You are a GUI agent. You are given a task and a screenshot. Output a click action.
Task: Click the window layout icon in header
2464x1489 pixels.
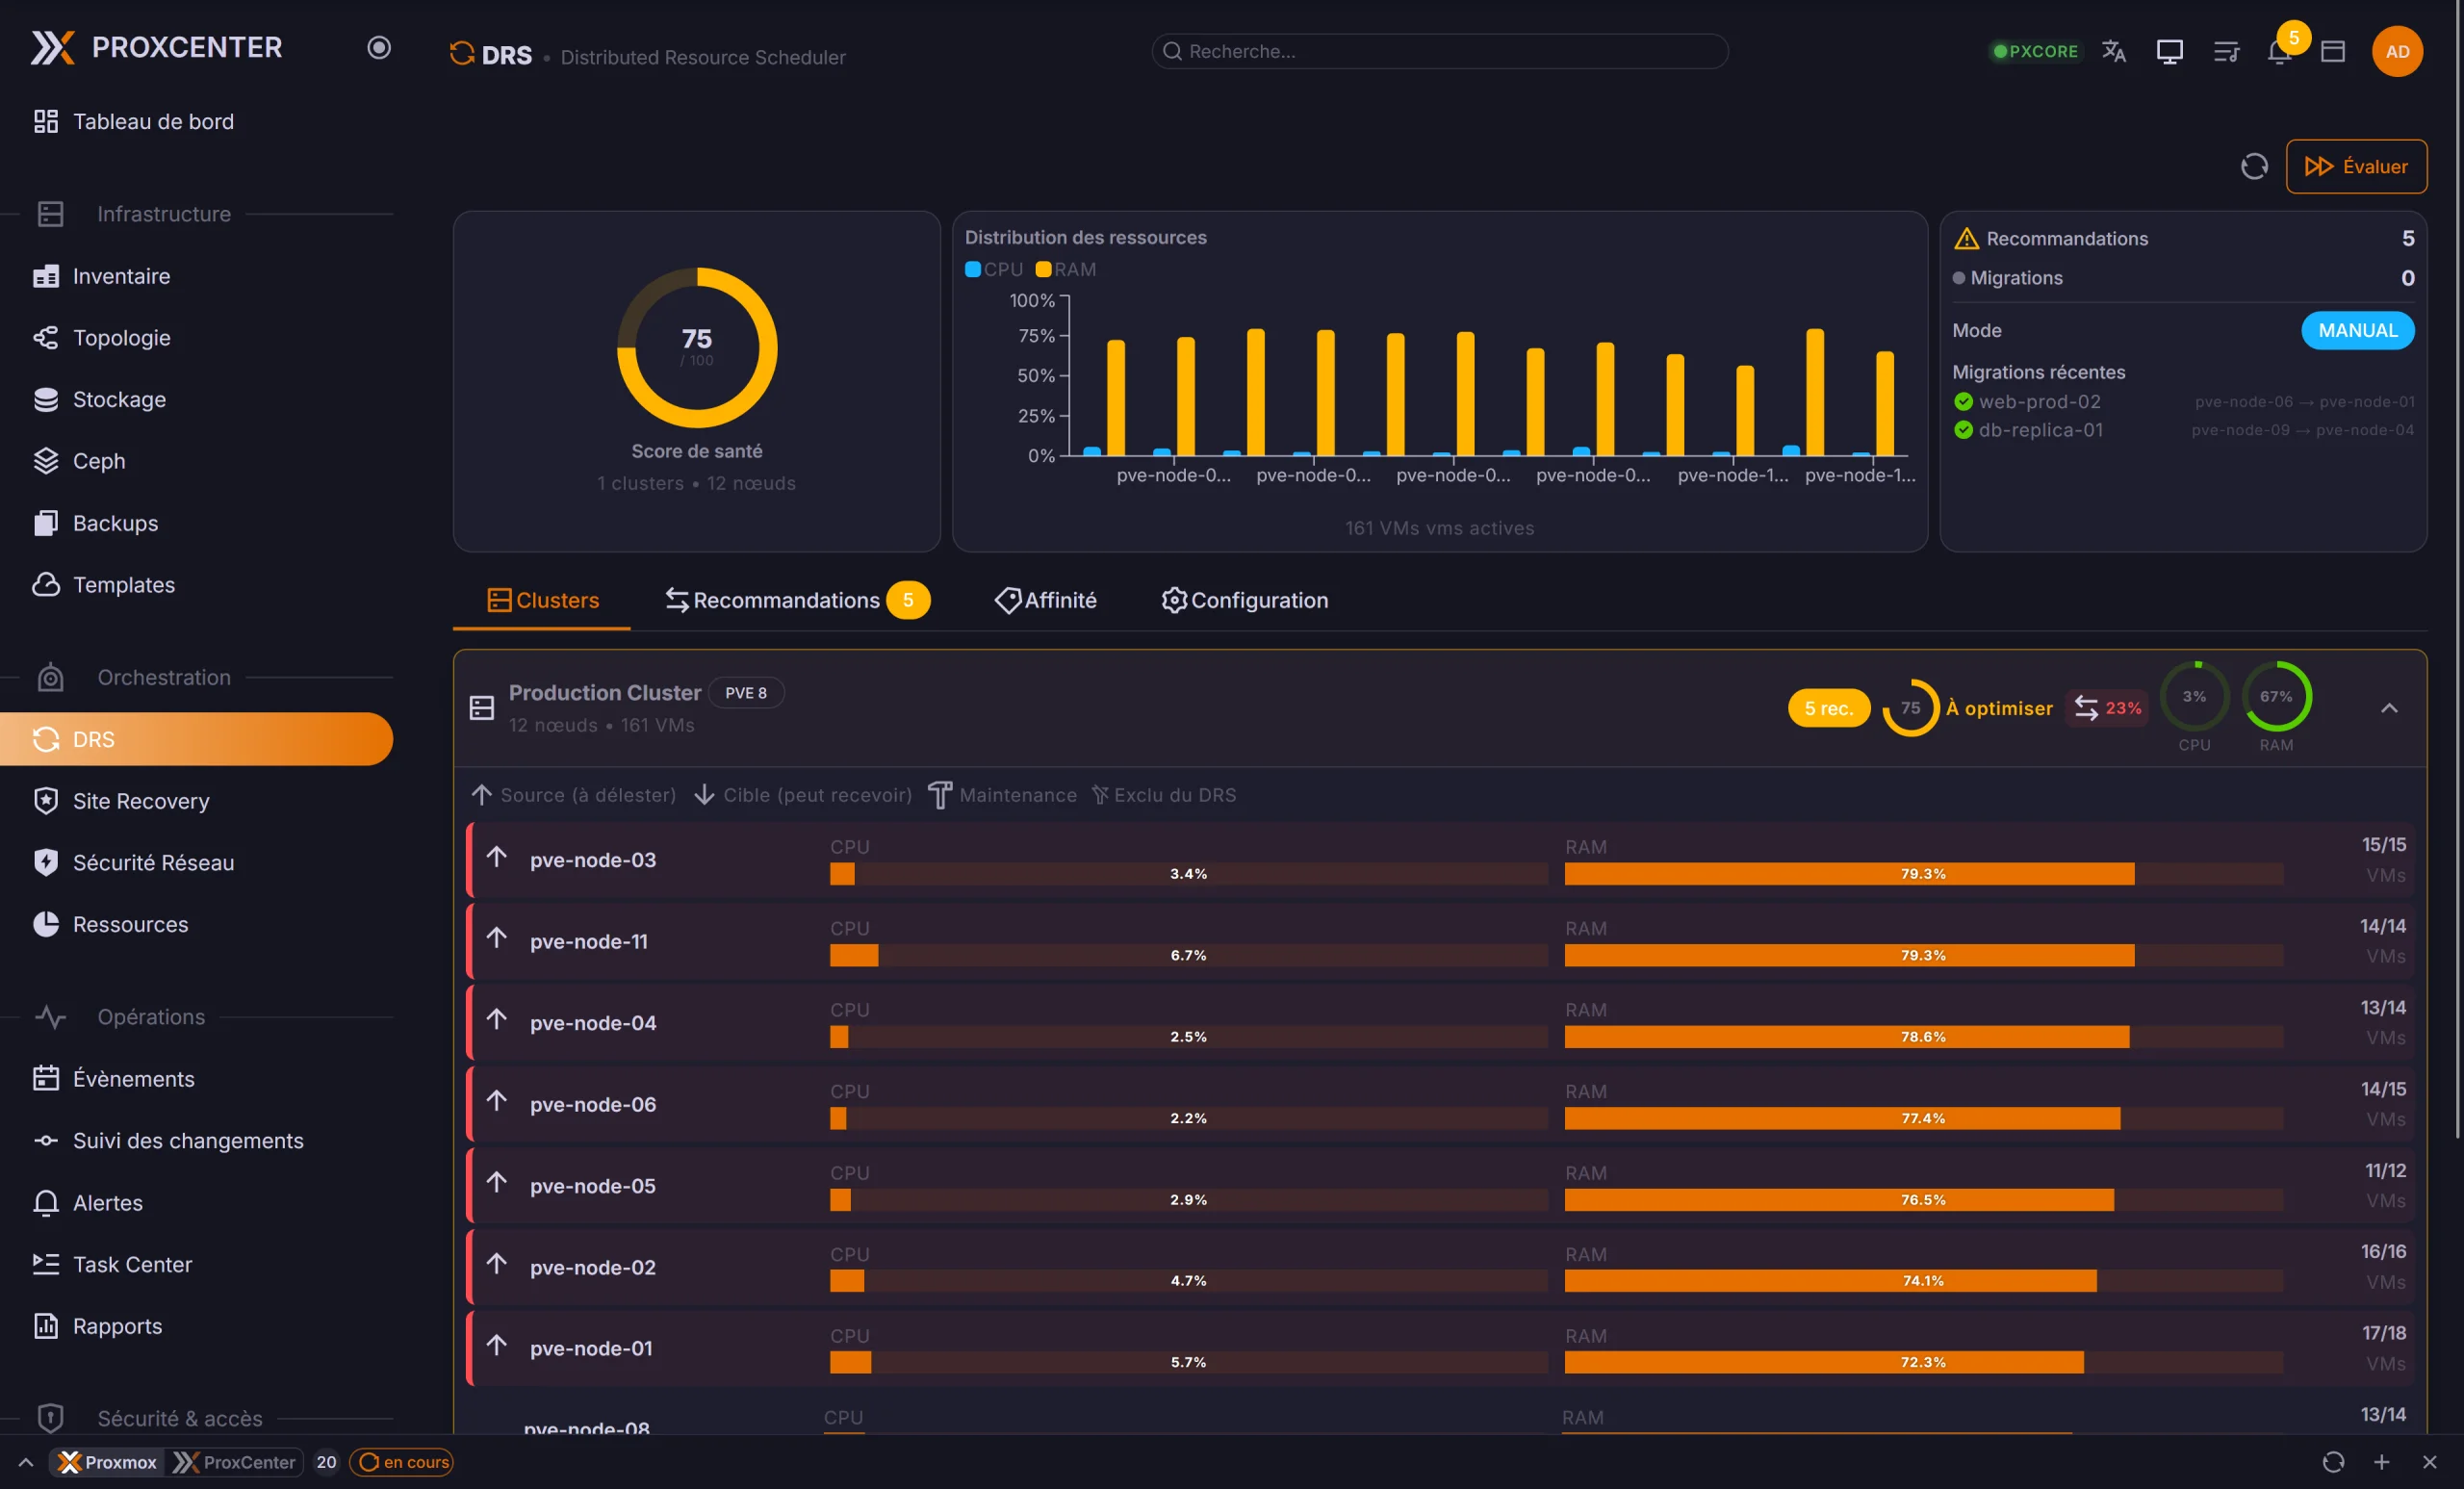[2333, 51]
